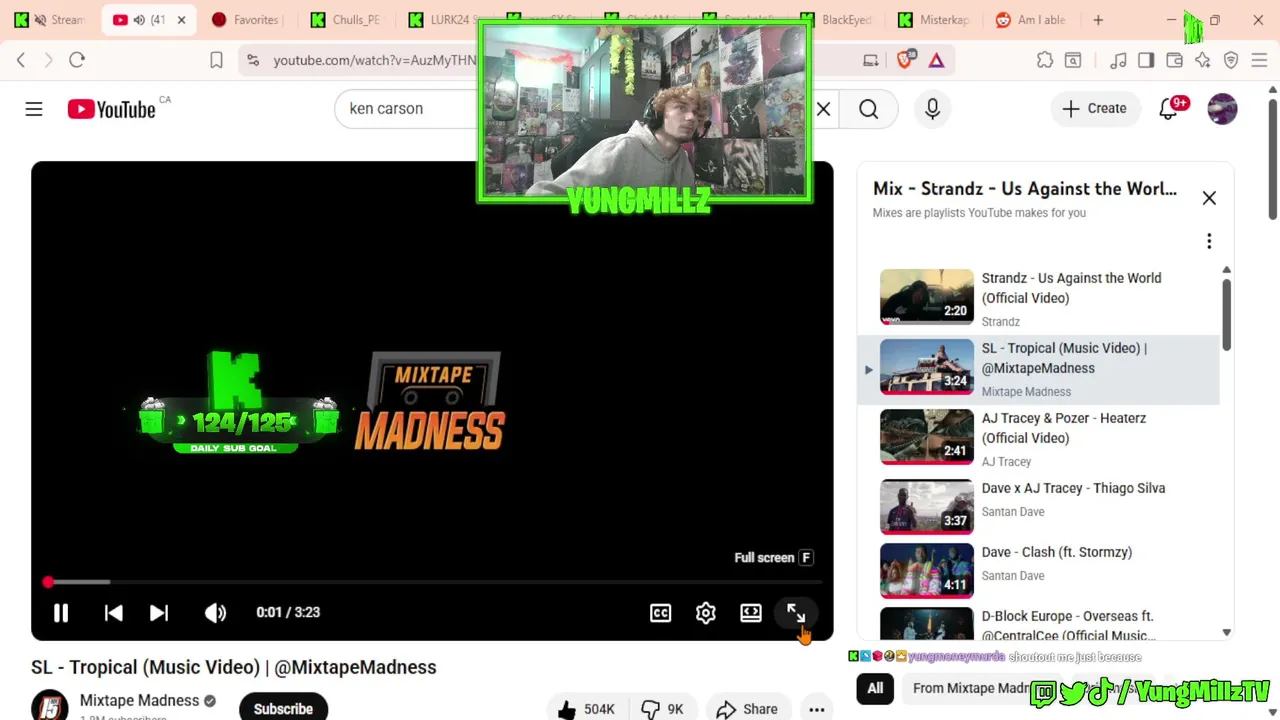Toggle closed captions CC button
This screenshot has height=720, width=1280.
[x=661, y=613]
